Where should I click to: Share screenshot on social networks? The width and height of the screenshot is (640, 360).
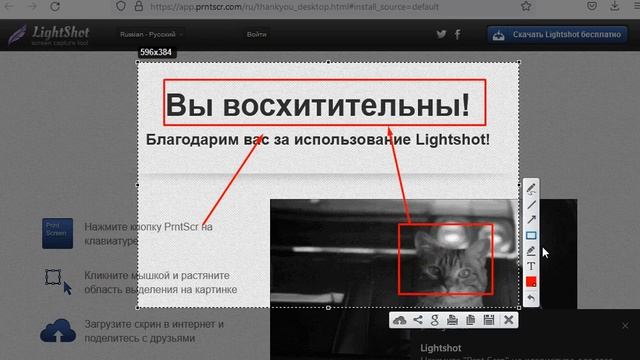(418, 320)
